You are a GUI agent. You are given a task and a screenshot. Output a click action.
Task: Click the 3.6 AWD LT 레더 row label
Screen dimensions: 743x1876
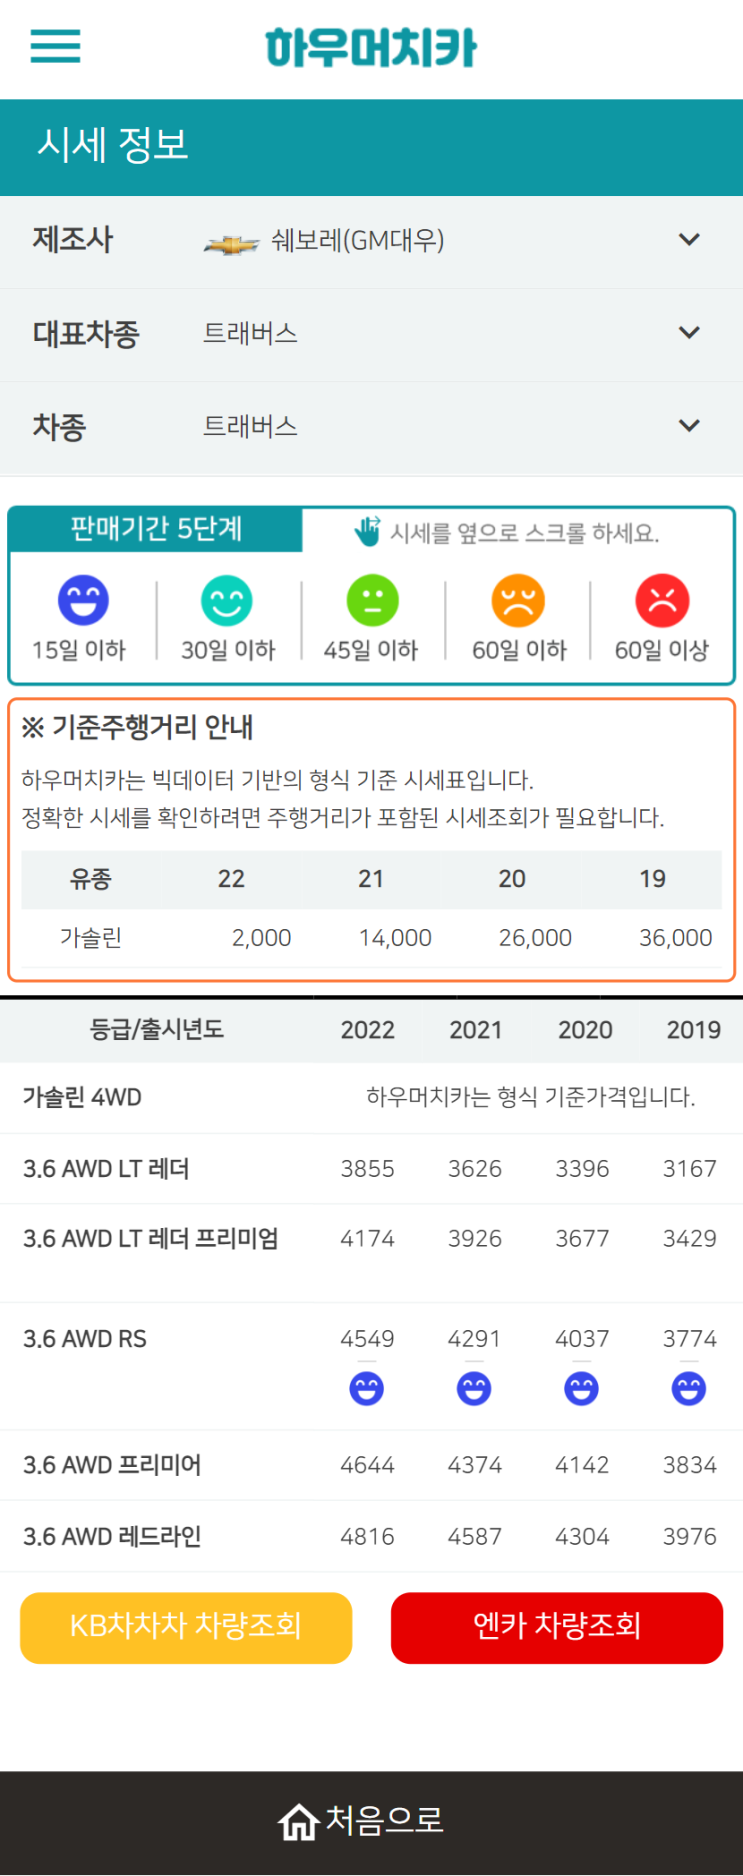pyautogui.click(x=106, y=1168)
